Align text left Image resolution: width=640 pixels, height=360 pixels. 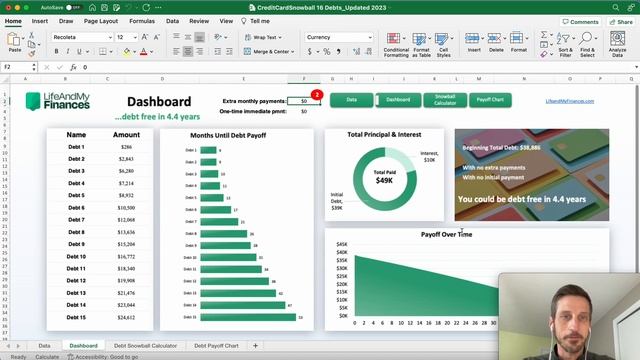coord(176,51)
